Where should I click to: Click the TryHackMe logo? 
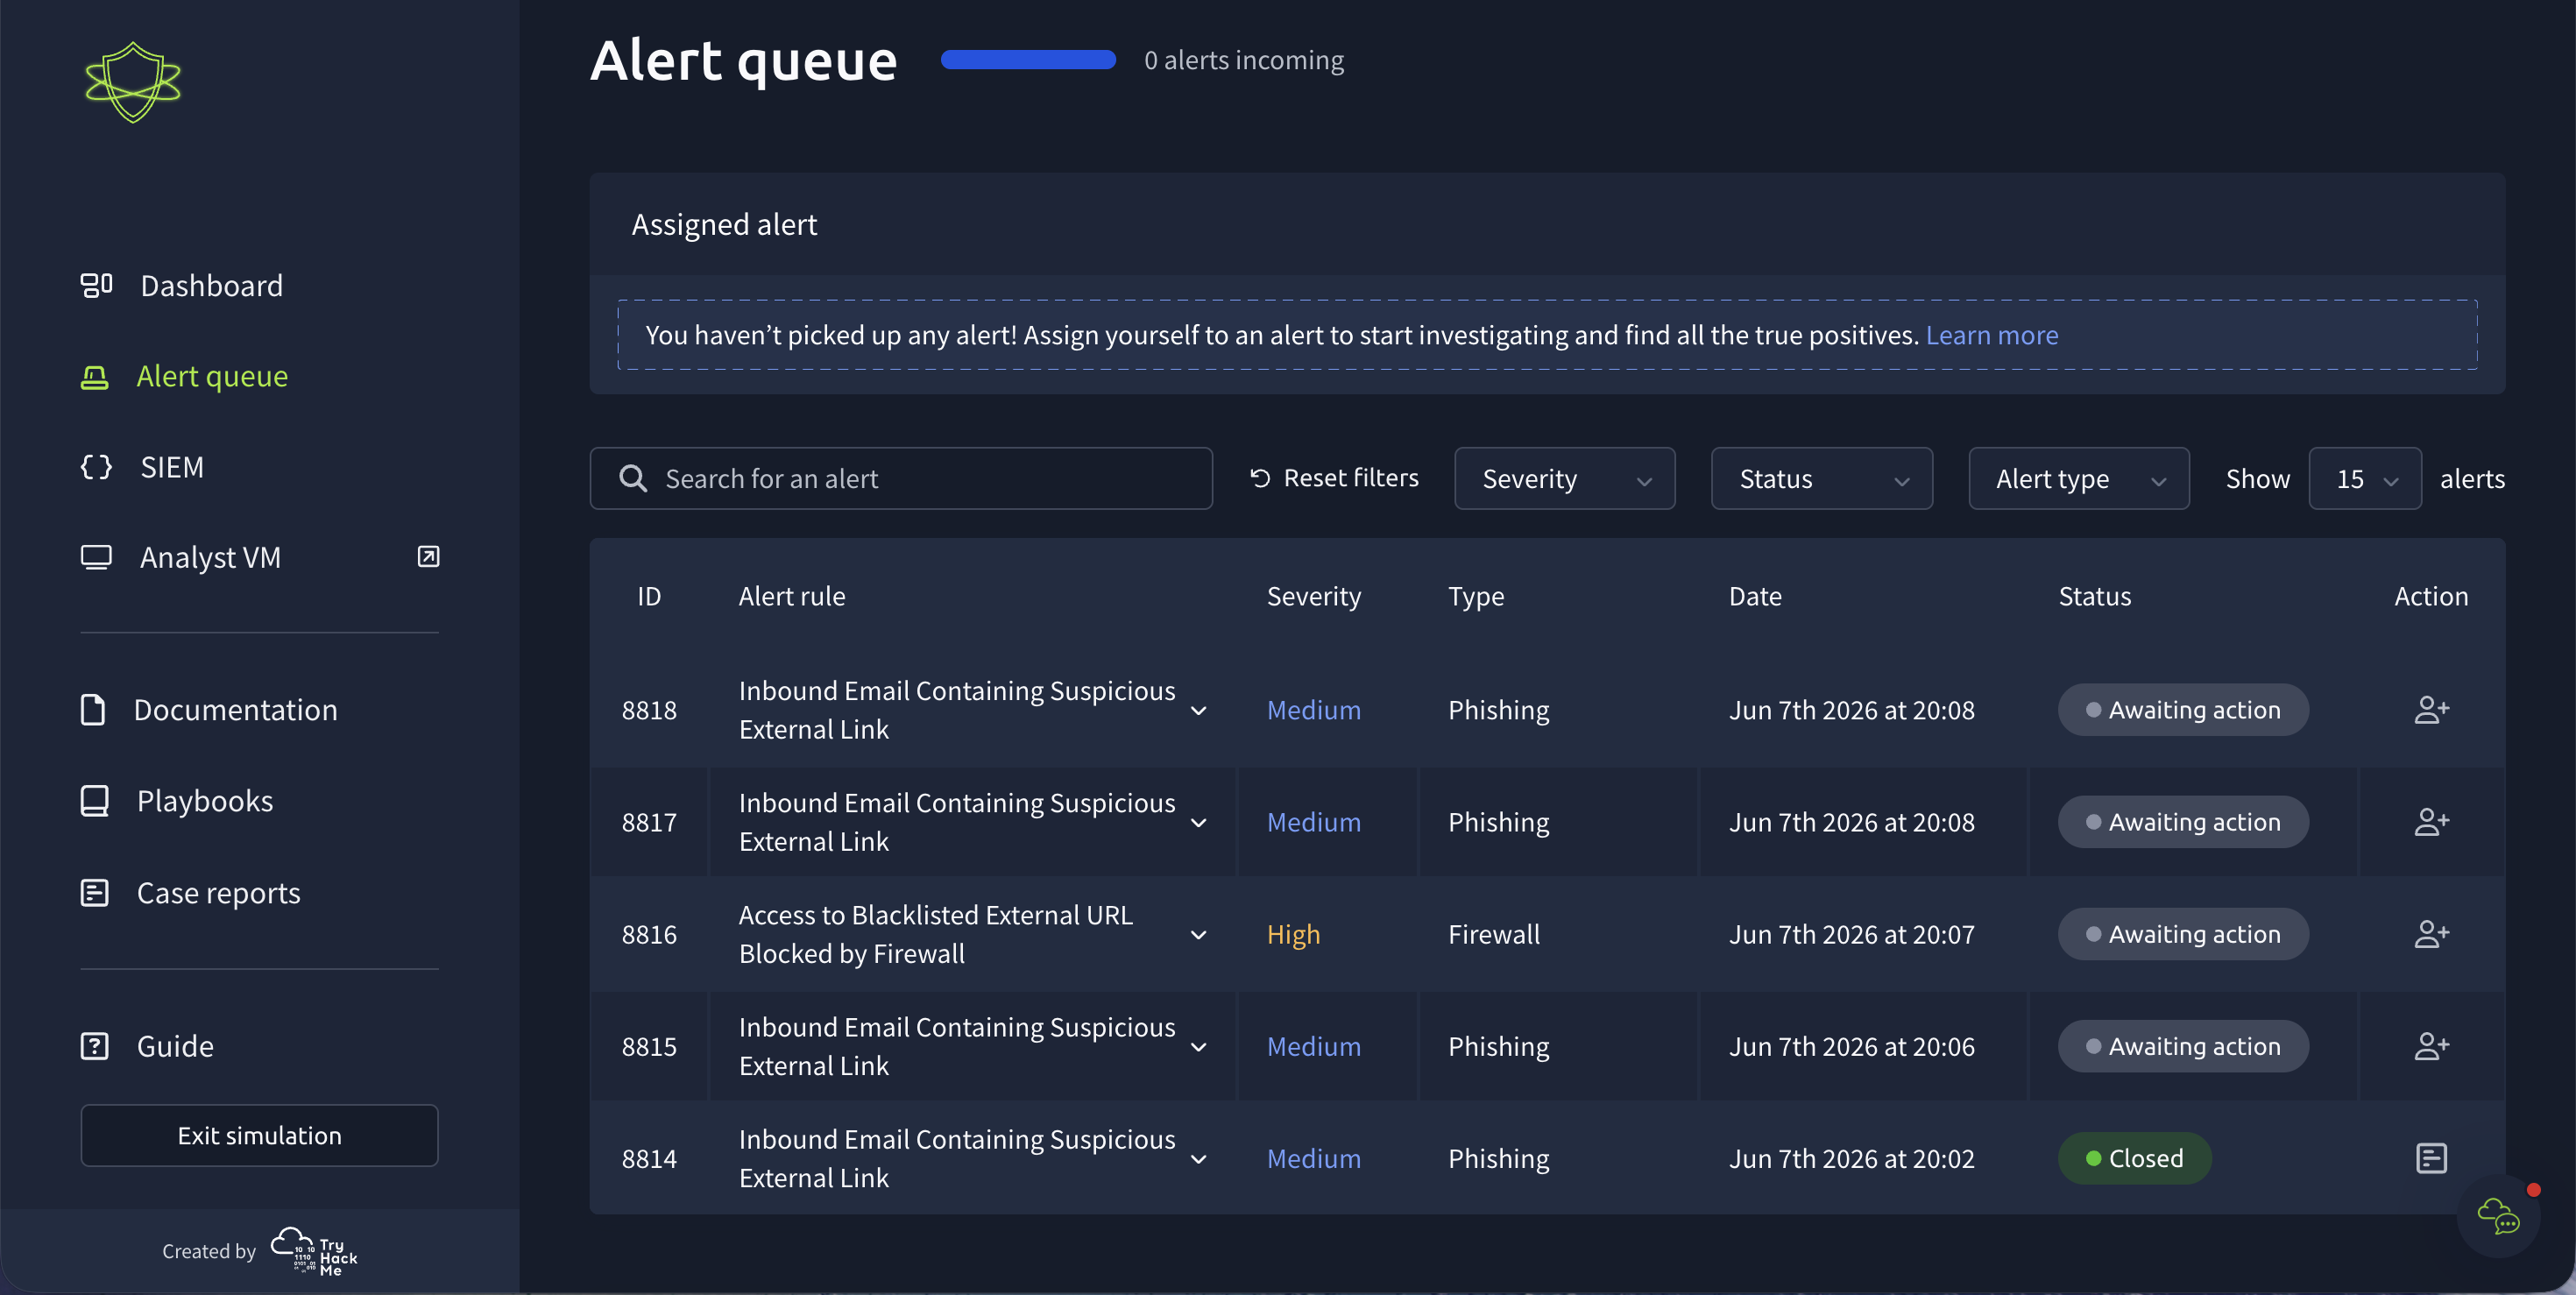[314, 1251]
